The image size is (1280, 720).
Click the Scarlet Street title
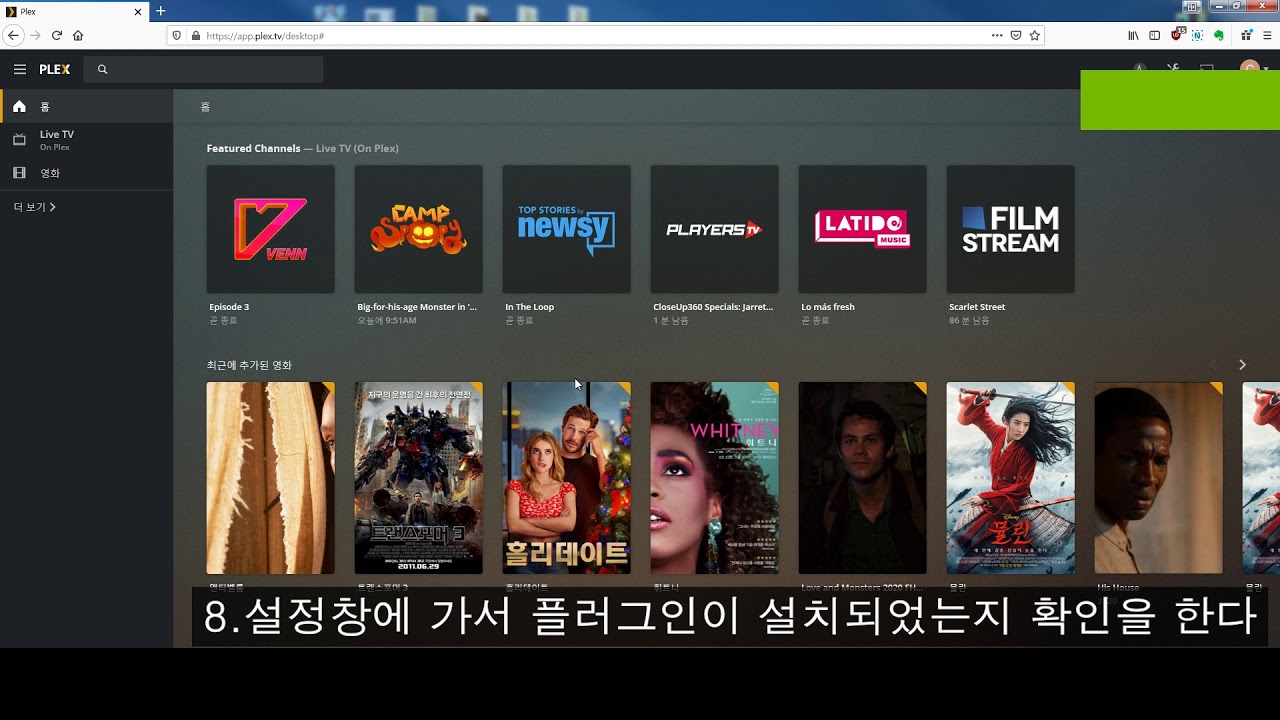977,307
